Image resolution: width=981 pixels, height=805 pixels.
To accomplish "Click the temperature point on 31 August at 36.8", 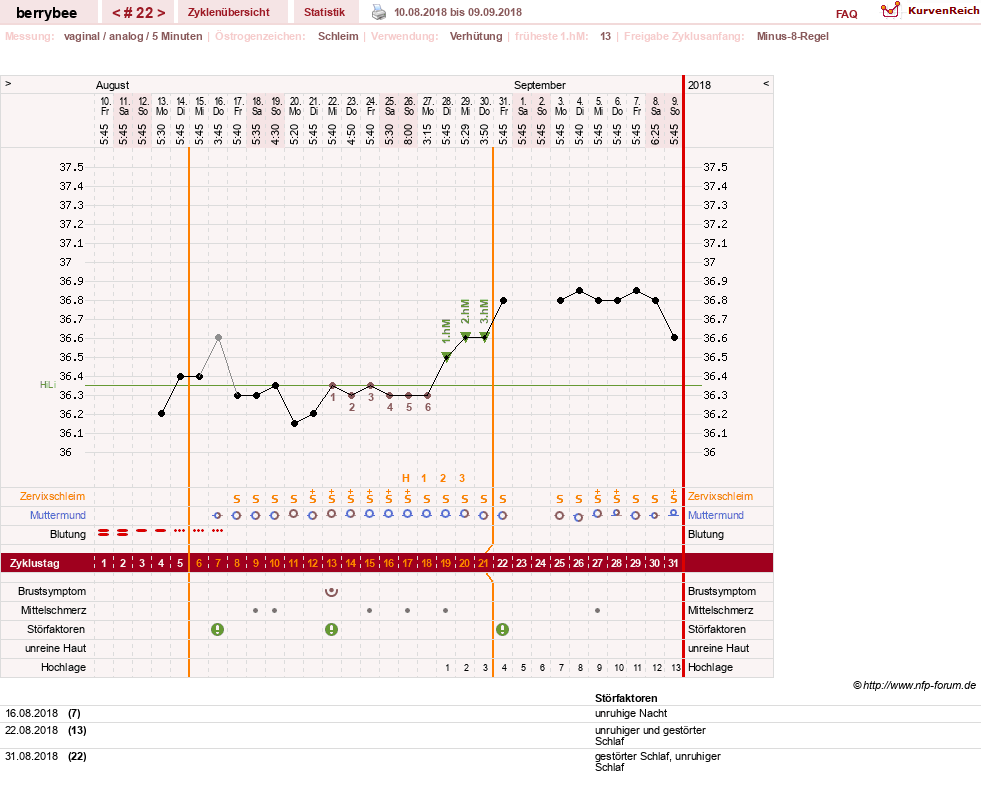I will pyautogui.click(x=503, y=300).
